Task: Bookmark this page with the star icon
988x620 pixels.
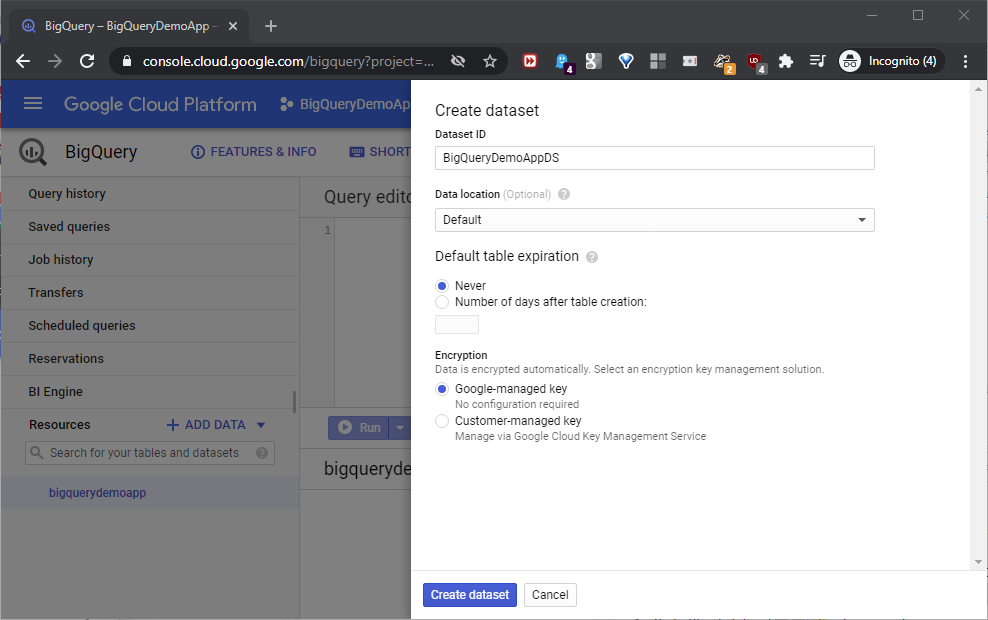Action: coord(490,61)
